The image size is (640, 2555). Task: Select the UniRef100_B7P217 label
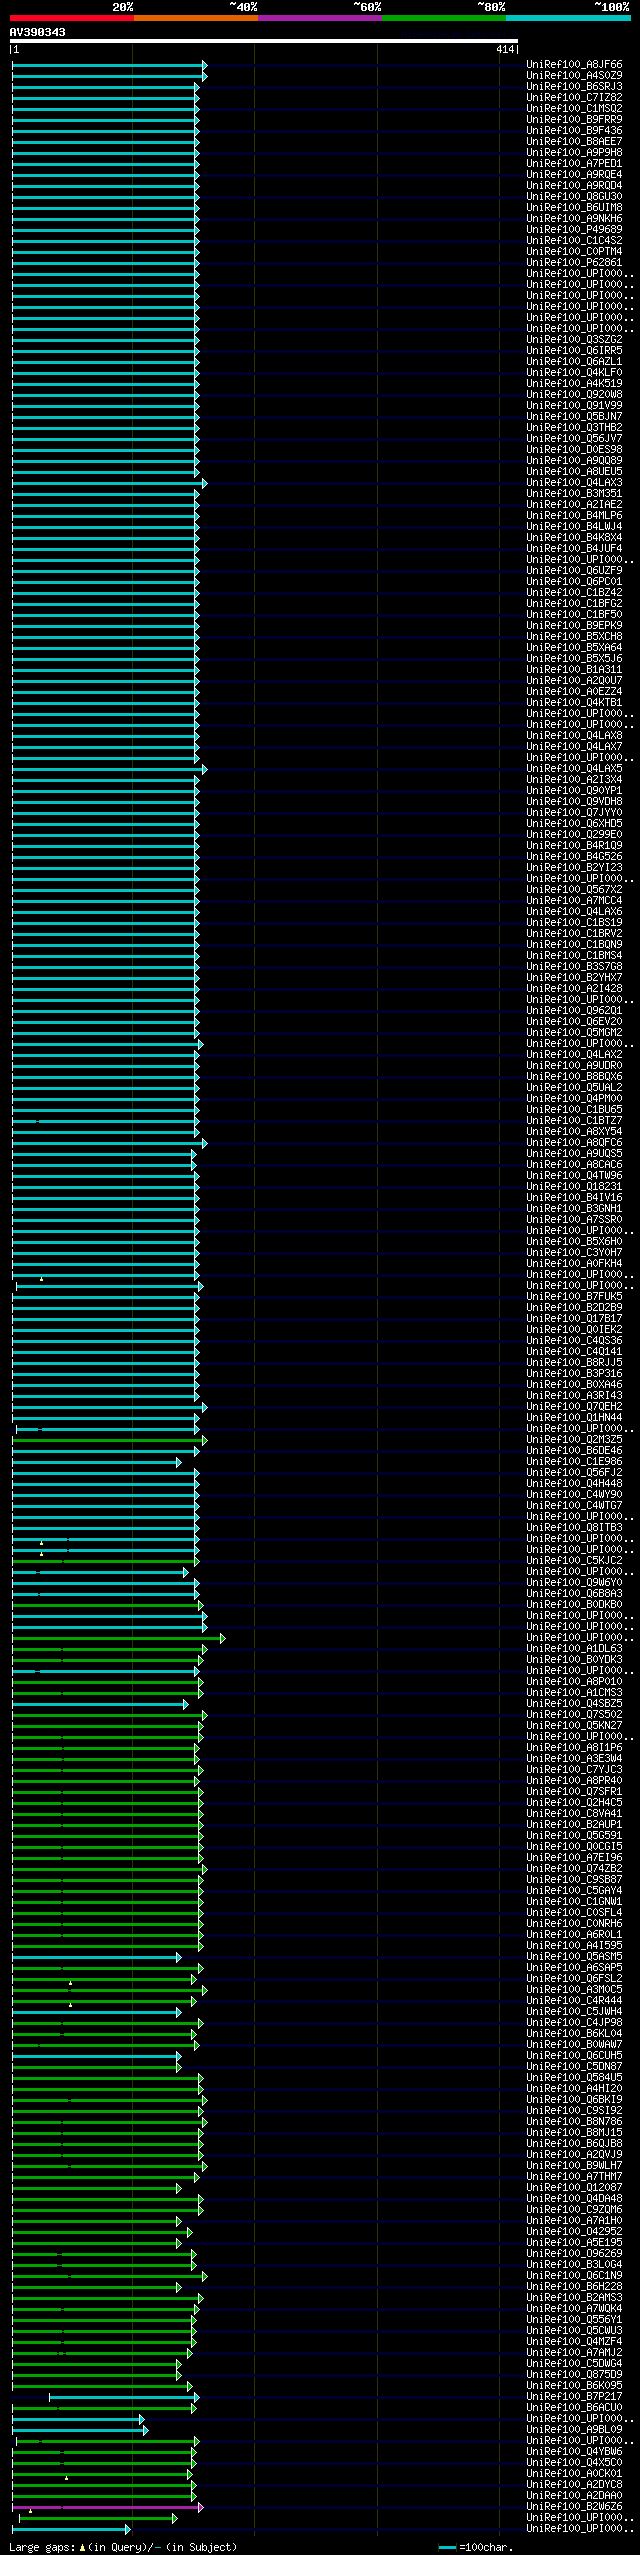pos(574,2396)
